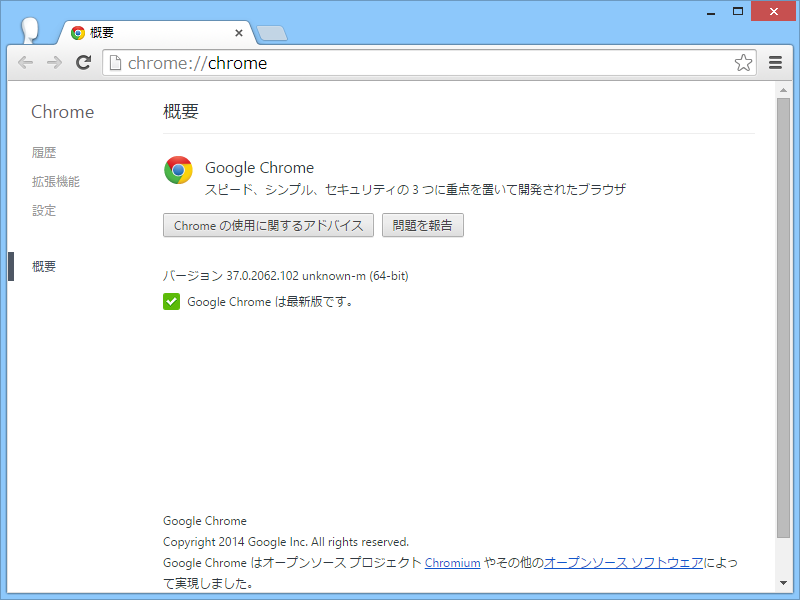Open the Chromium project link
This screenshot has height=600, width=800.
click(x=452, y=562)
